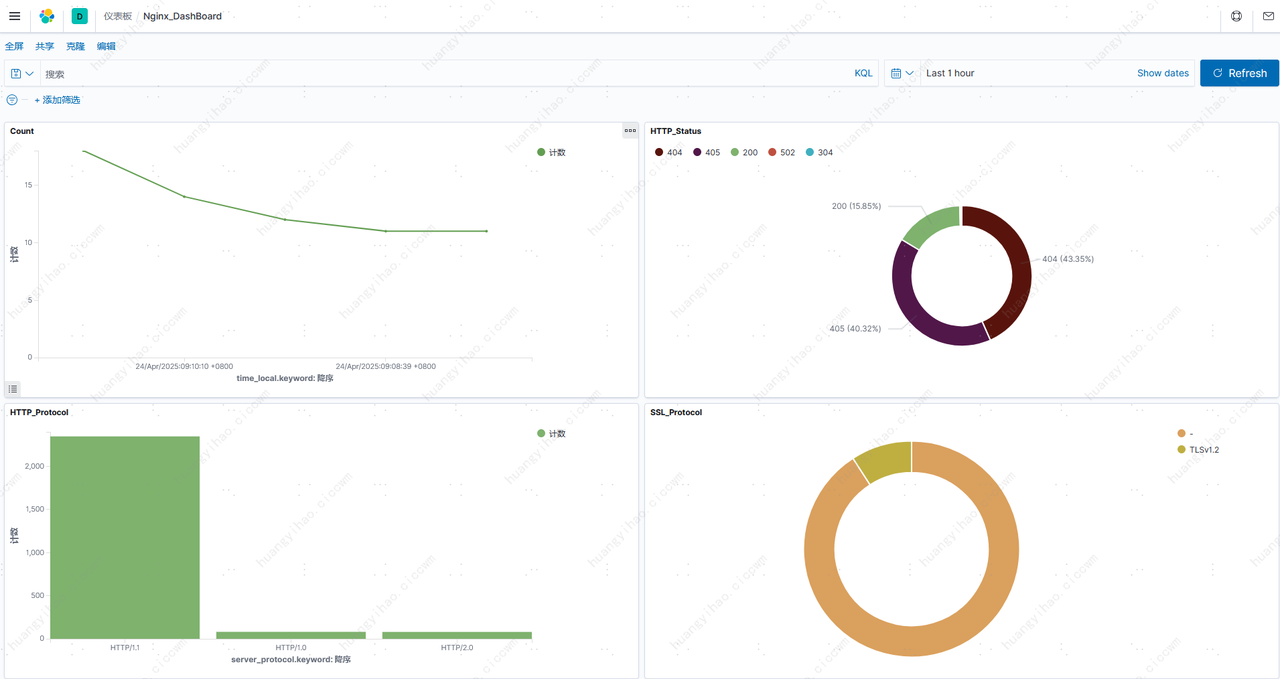Expand the saved query dropdown
Screen dimensions: 1280x679
click(22, 73)
